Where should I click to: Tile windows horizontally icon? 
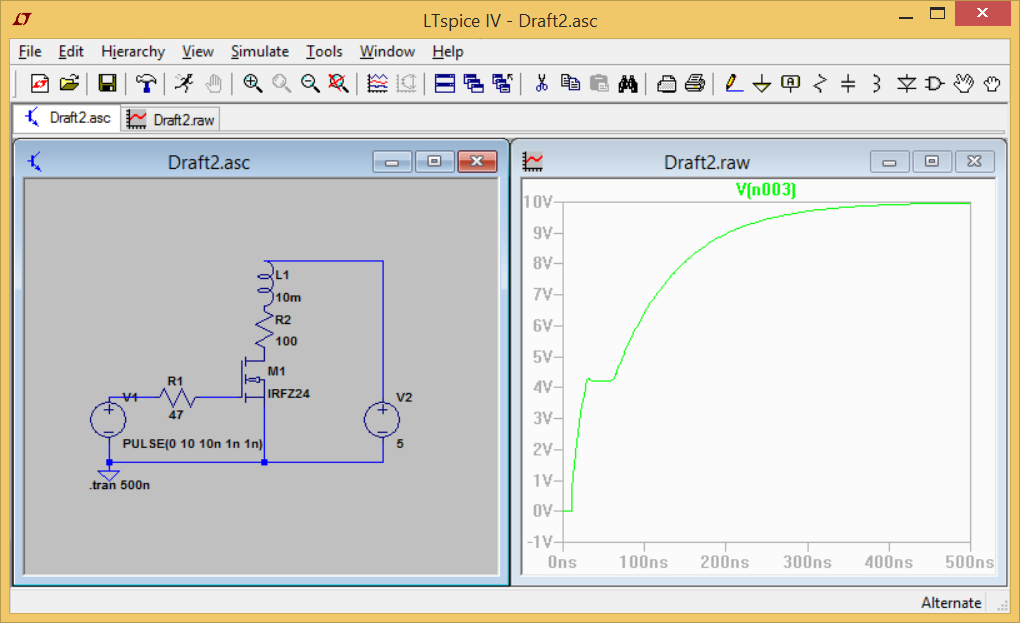click(x=445, y=83)
